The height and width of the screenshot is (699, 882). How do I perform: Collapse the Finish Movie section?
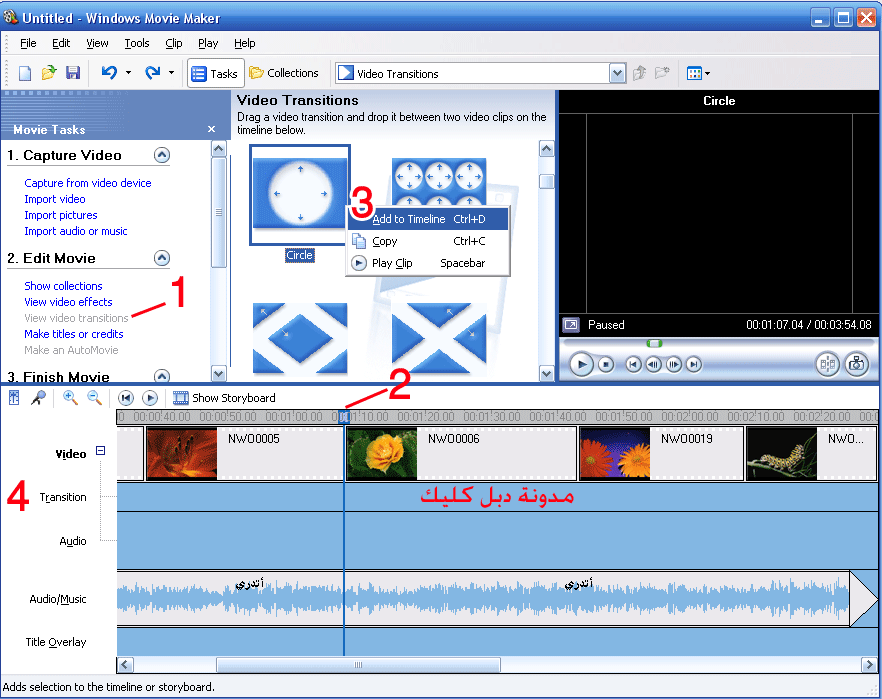tap(162, 376)
